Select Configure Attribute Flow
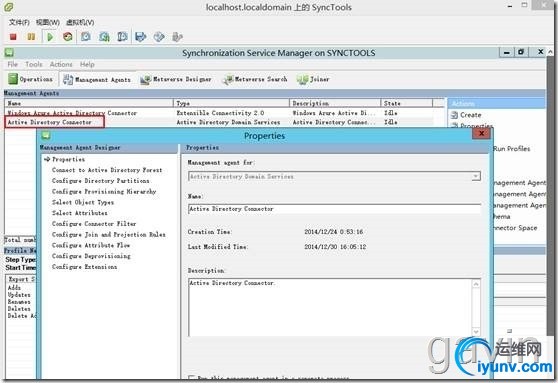The width and height of the screenshot is (558, 383). tap(91, 245)
